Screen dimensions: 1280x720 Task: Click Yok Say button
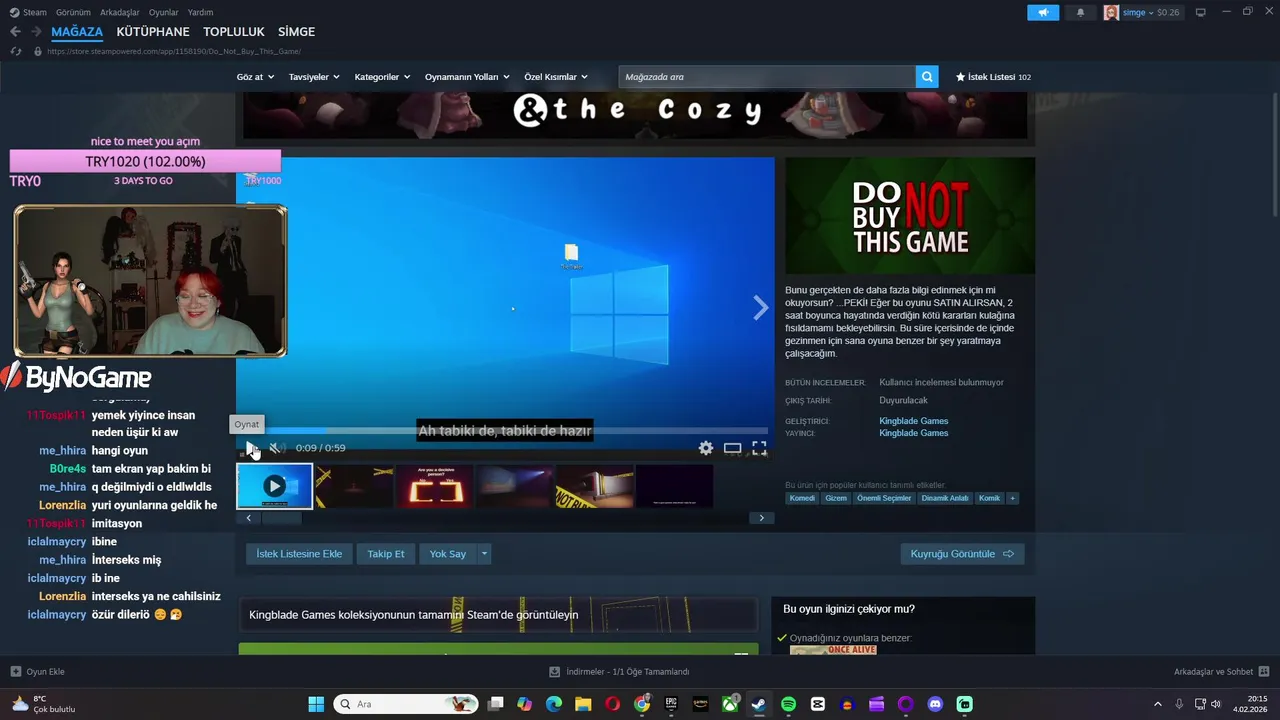(448, 553)
